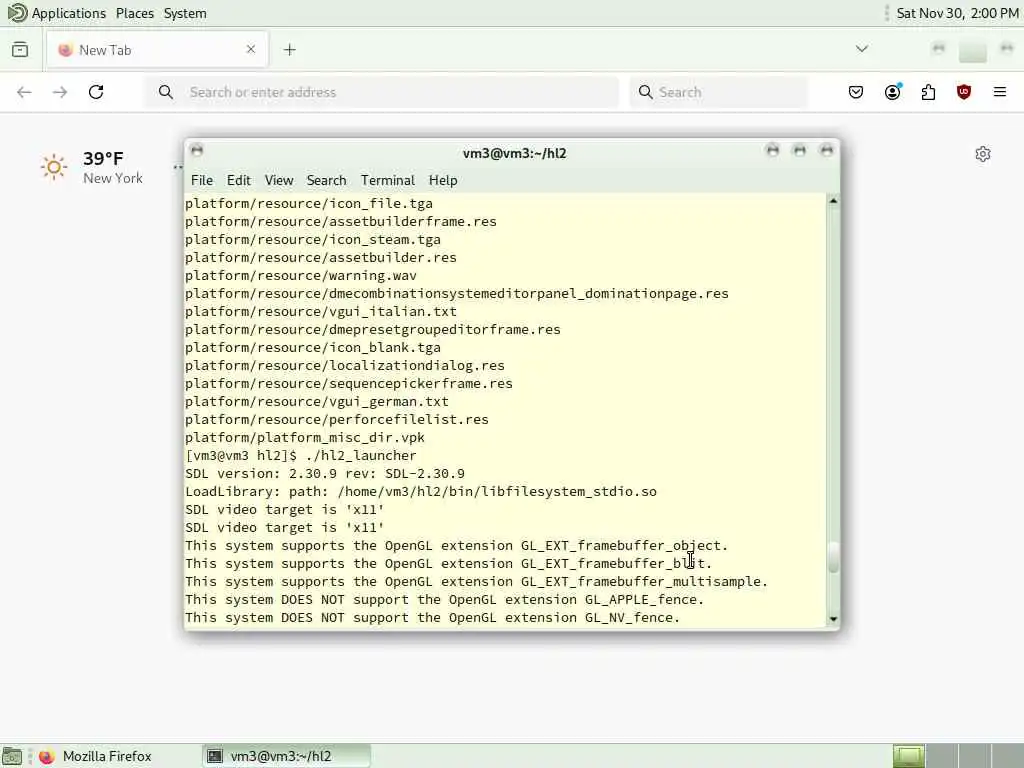Open the Terminal menu in terminal

coord(388,180)
